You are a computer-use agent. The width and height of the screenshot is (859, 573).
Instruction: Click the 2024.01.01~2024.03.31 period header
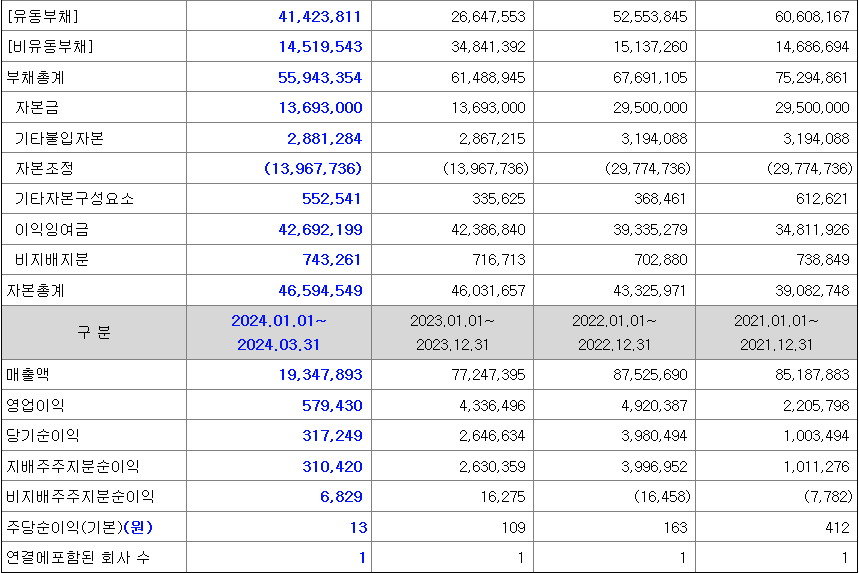(x=279, y=333)
